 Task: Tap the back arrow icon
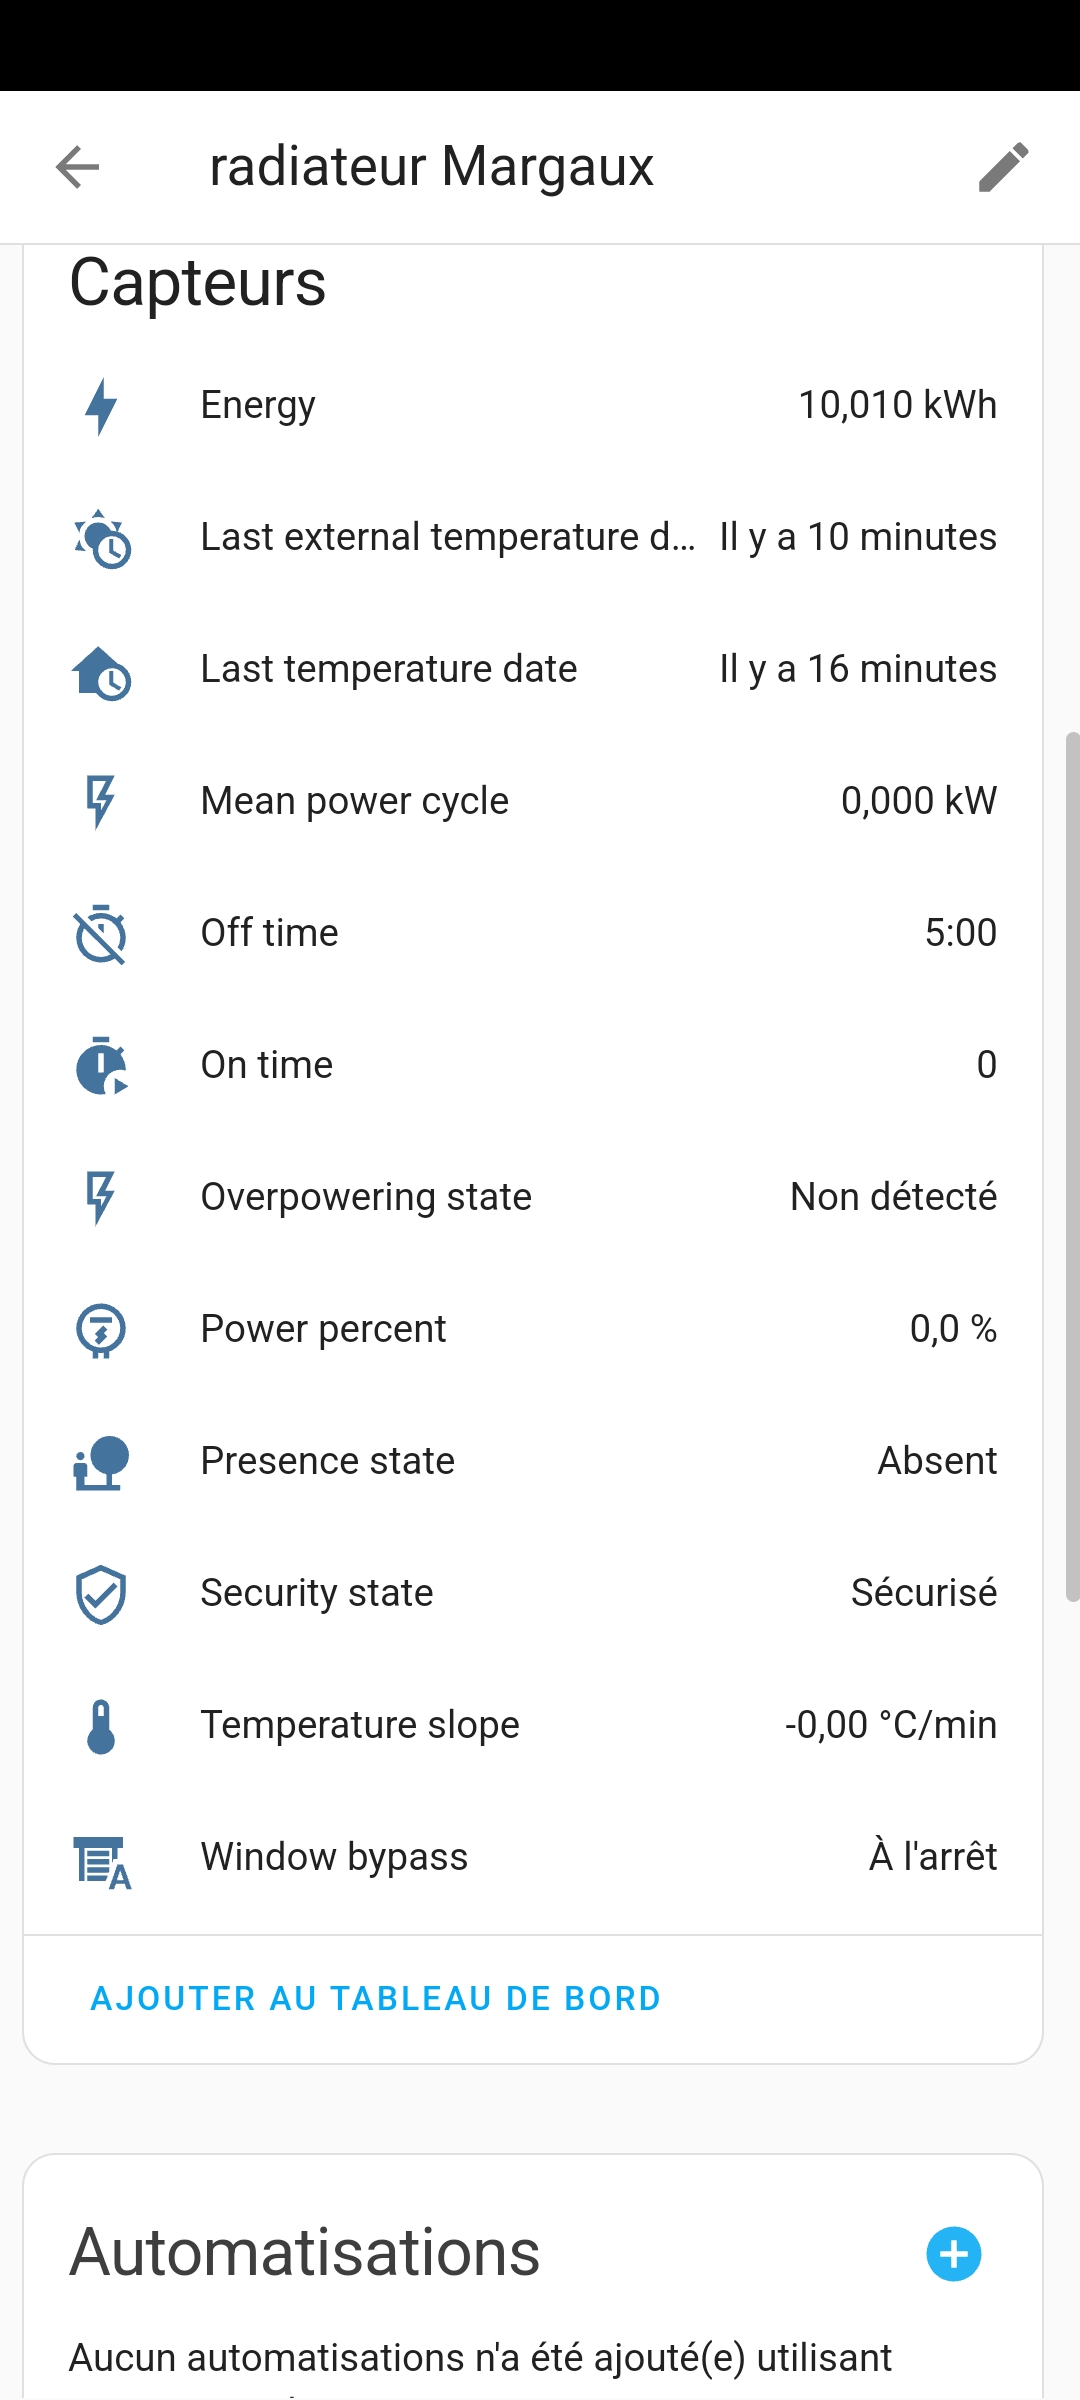pyautogui.click(x=78, y=166)
